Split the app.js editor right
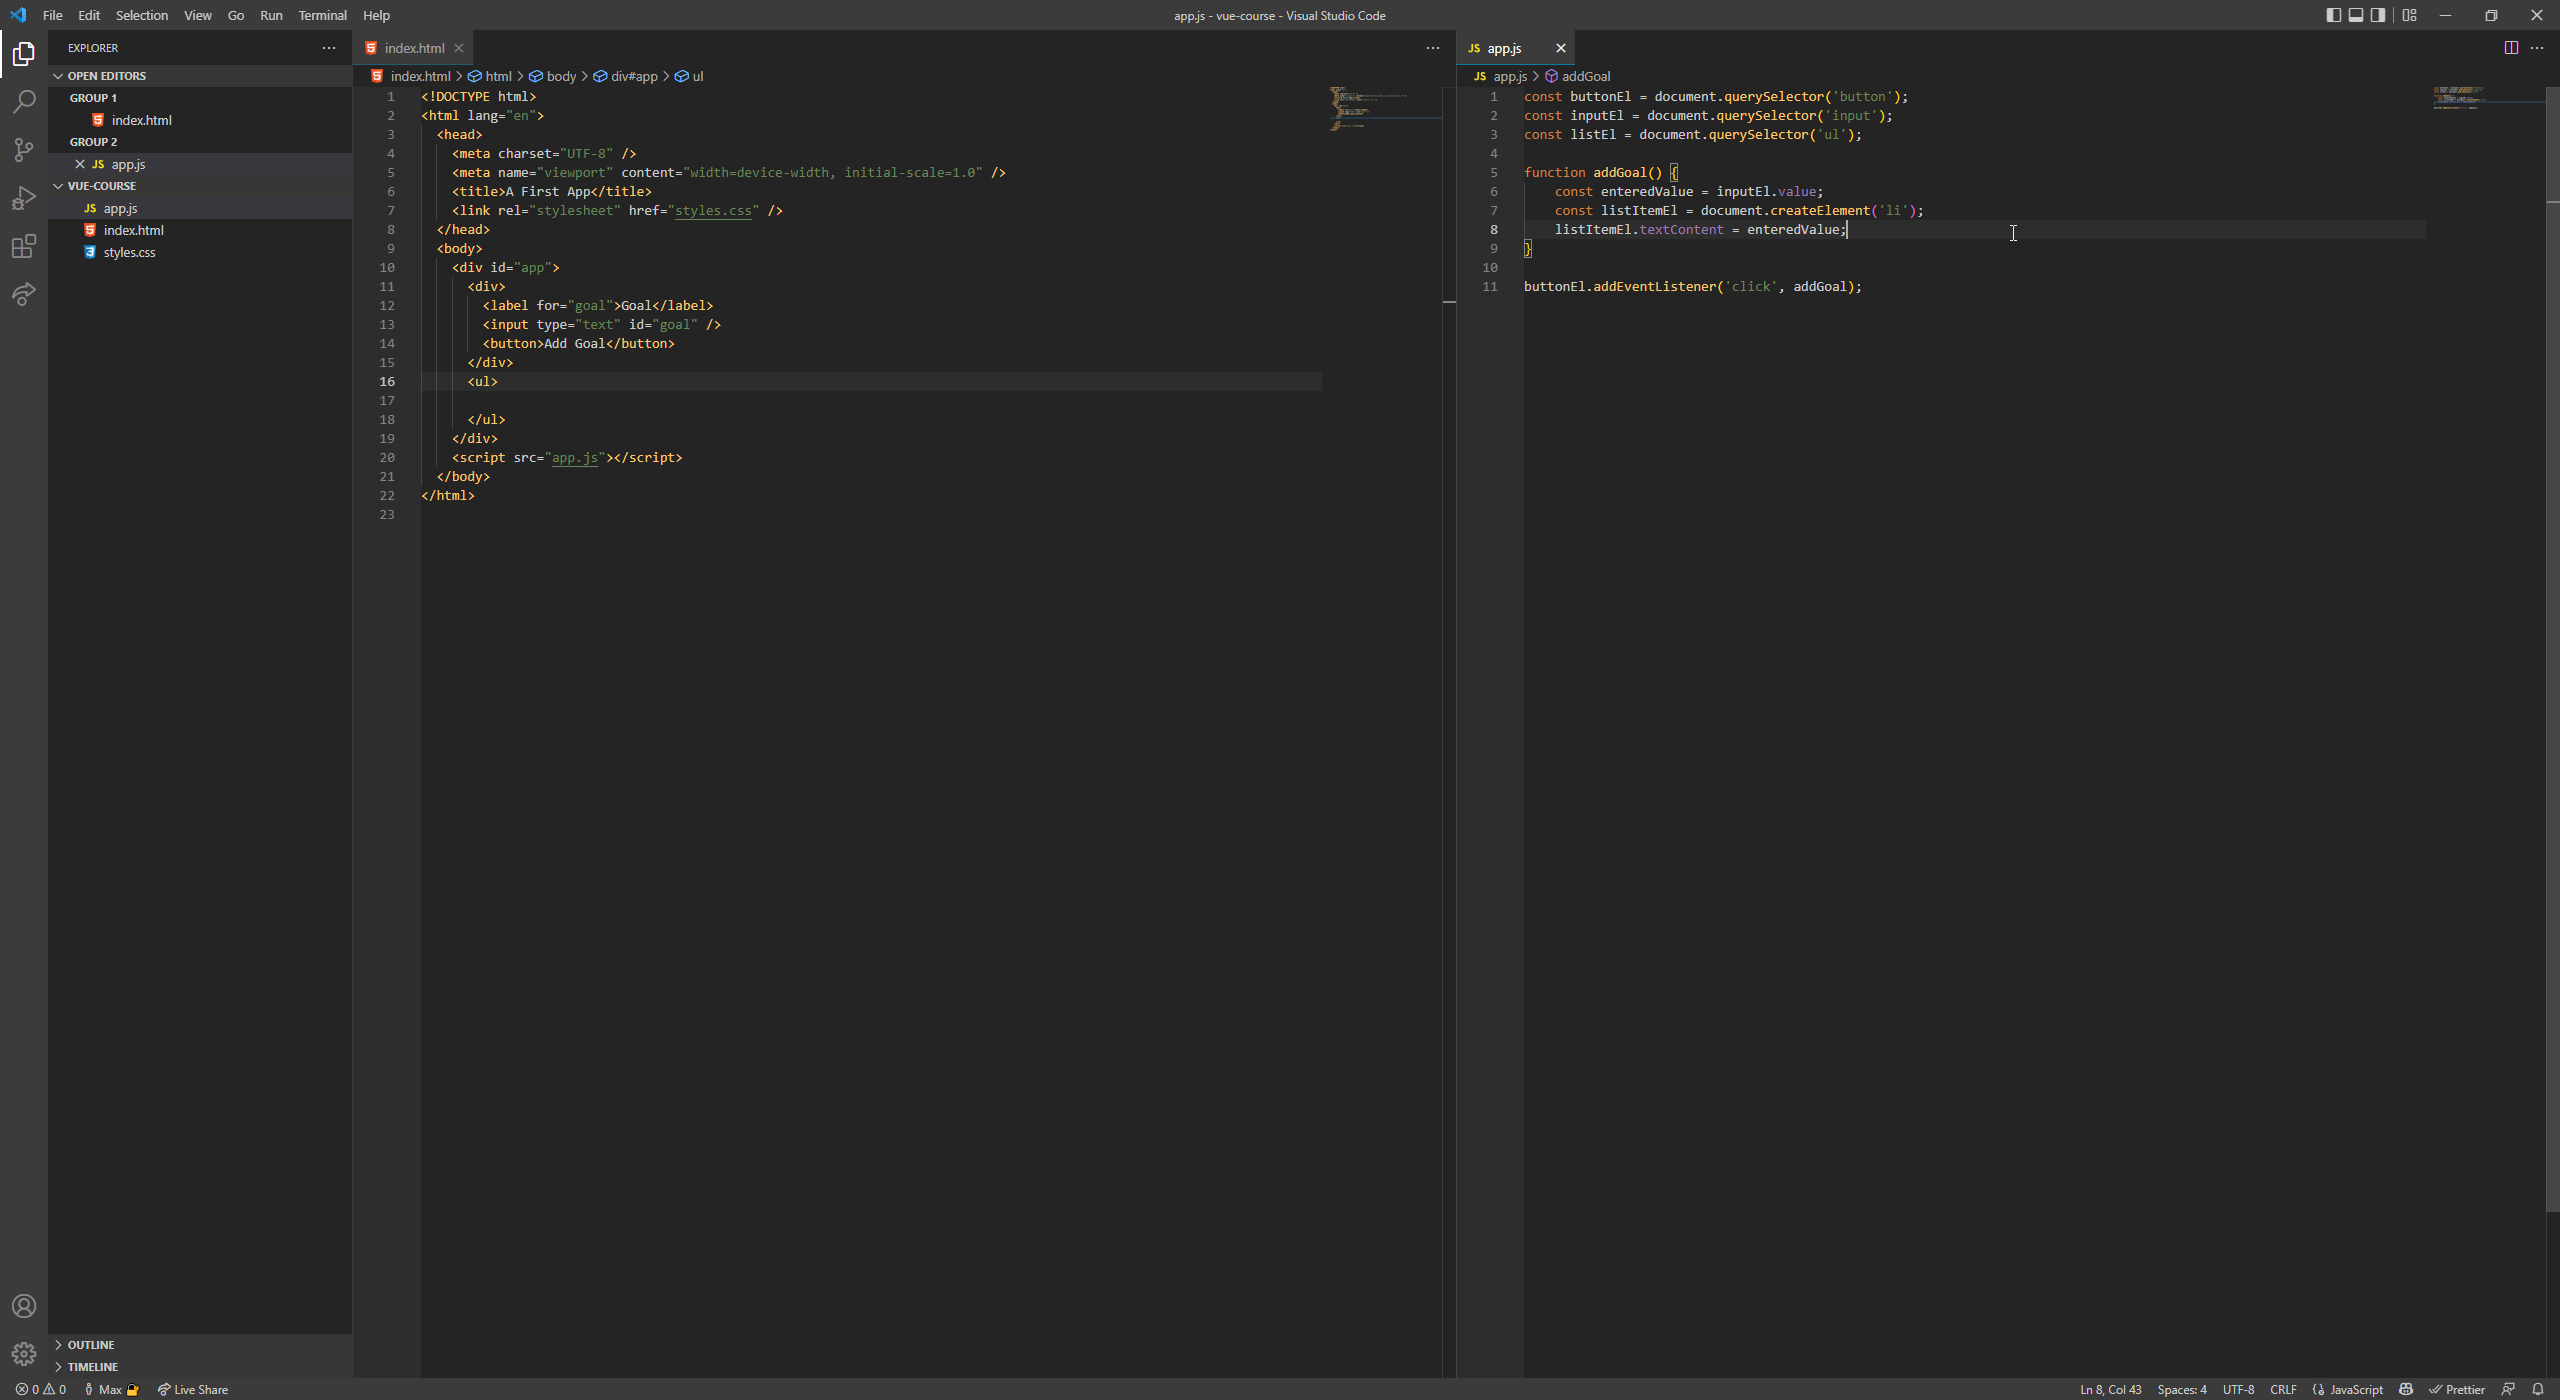The height and width of the screenshot is (1400, 2560). [x=2511, y=48]
